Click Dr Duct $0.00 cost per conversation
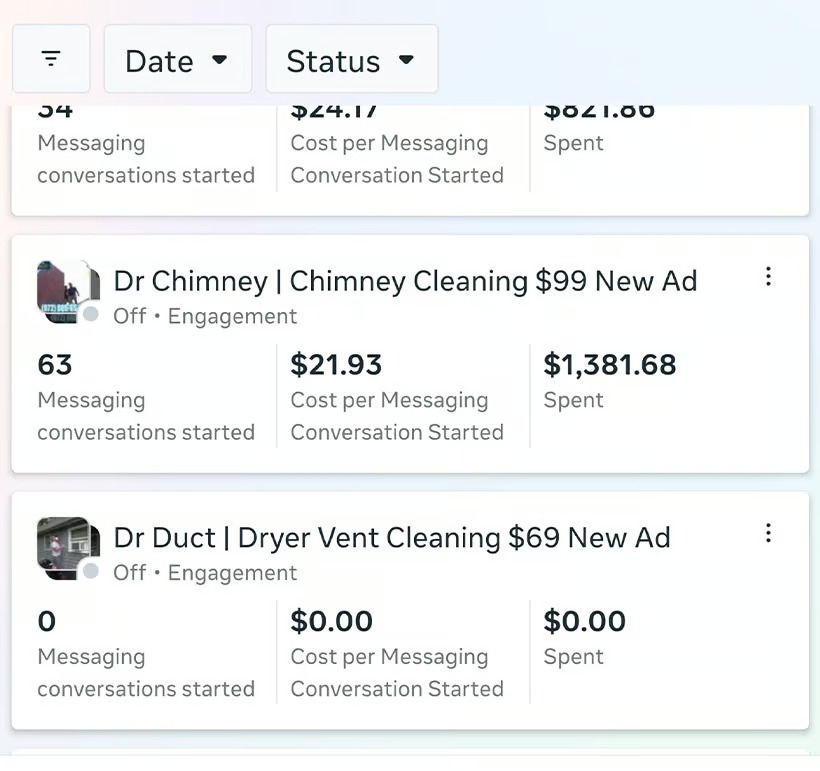The image size is (820, 771). coord(331,621)
